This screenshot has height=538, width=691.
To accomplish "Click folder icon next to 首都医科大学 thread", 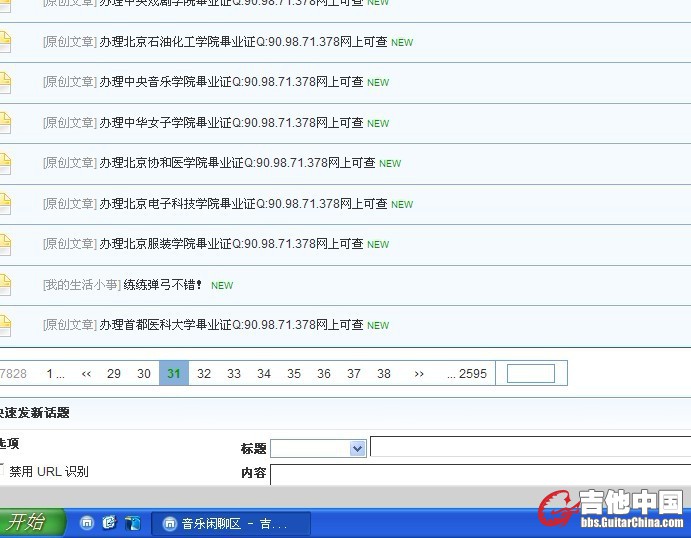I will 4,325.
